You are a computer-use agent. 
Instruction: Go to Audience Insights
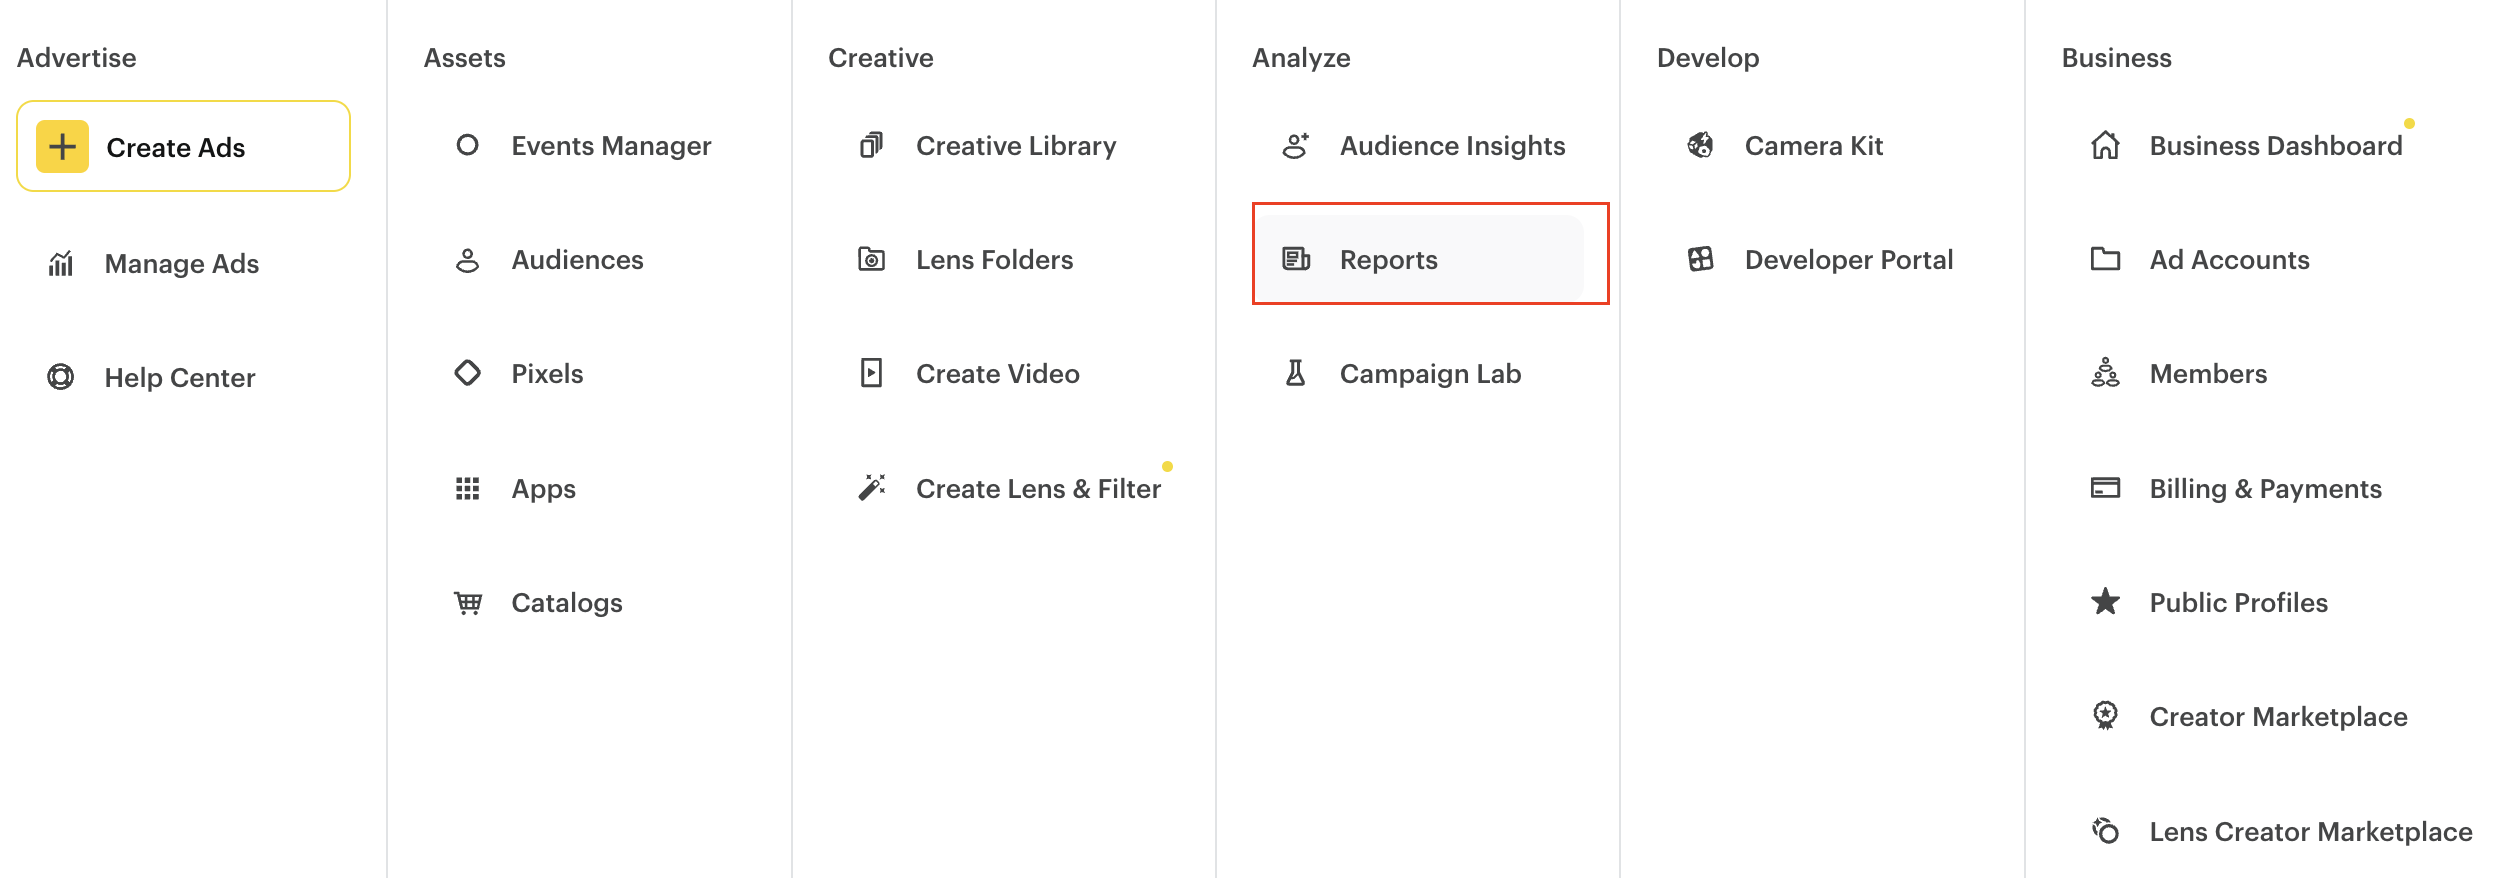pos(1452,146)
